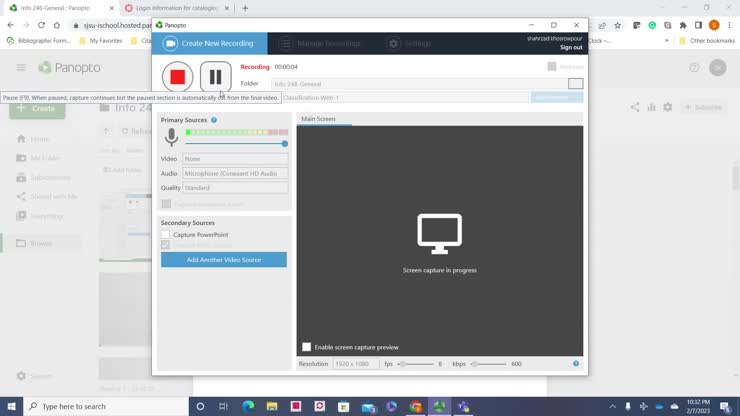Expand the Quality Standard dropdown

point(235,188)
